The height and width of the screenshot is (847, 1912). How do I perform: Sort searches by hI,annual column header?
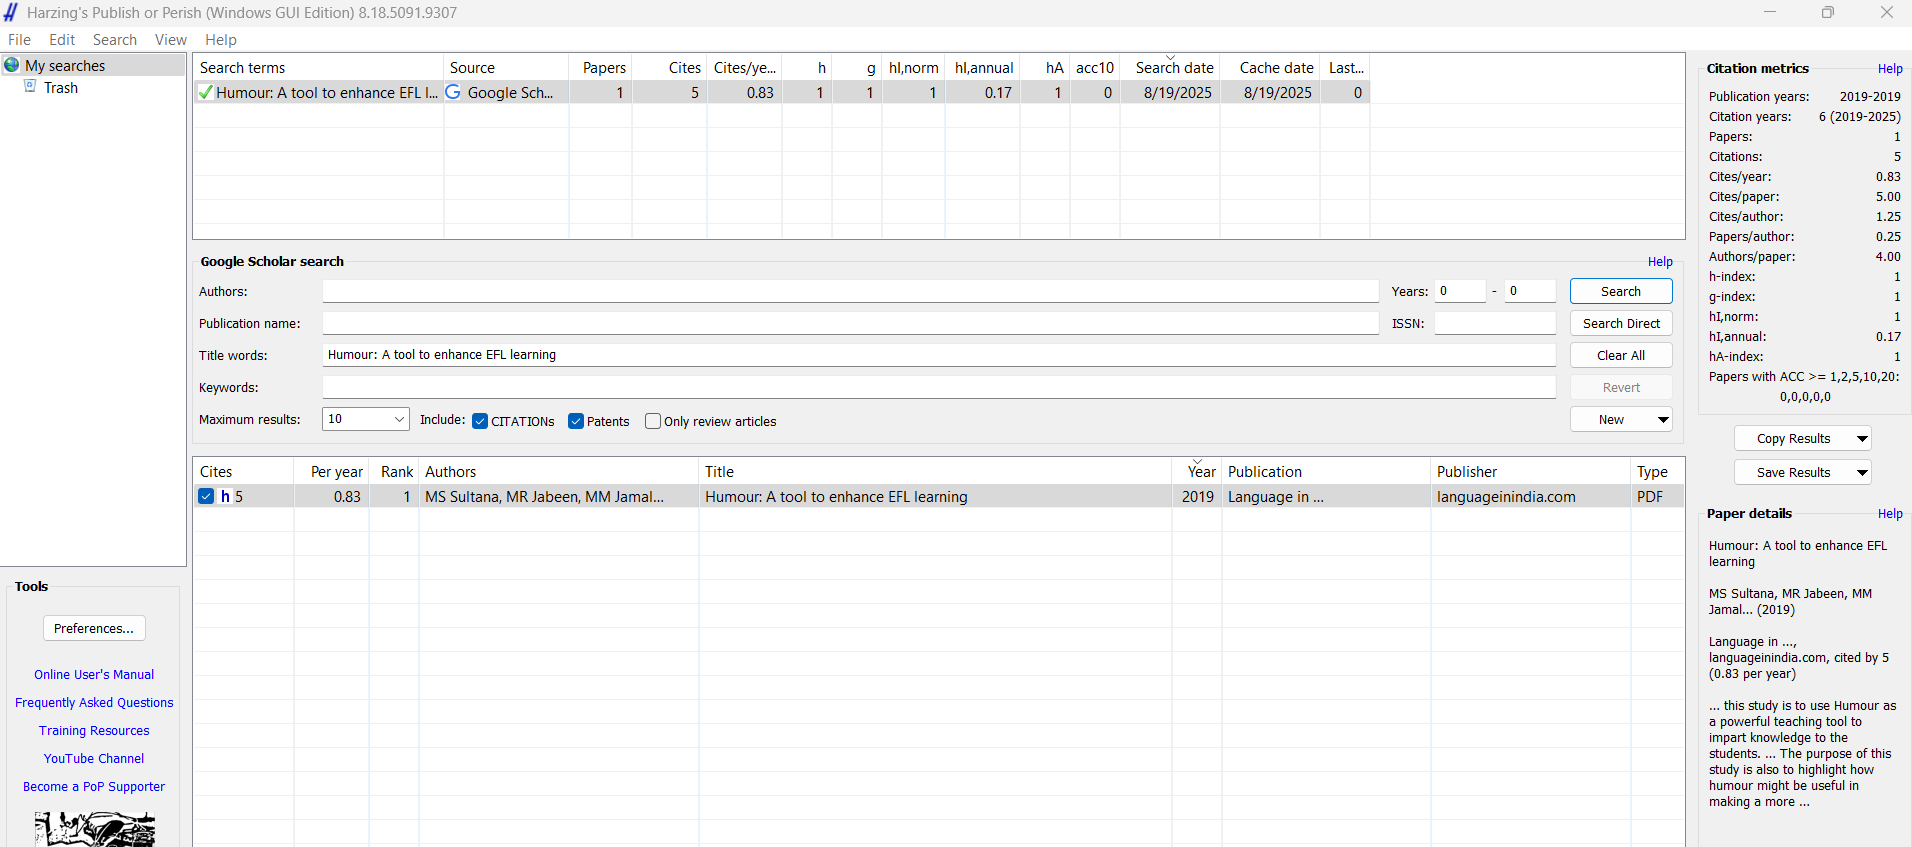click(x=983, y=68)
